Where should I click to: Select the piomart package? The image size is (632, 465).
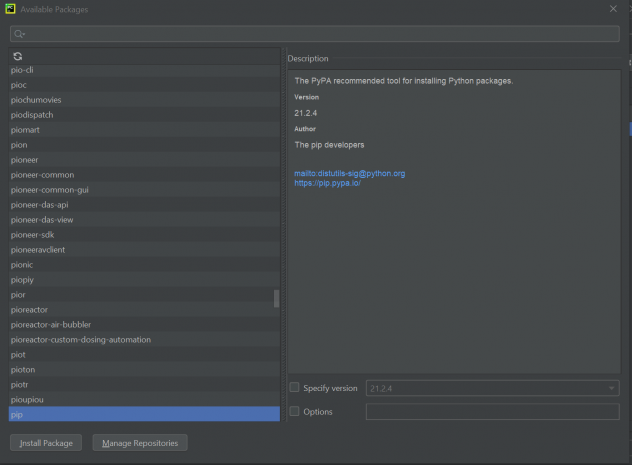144,130
